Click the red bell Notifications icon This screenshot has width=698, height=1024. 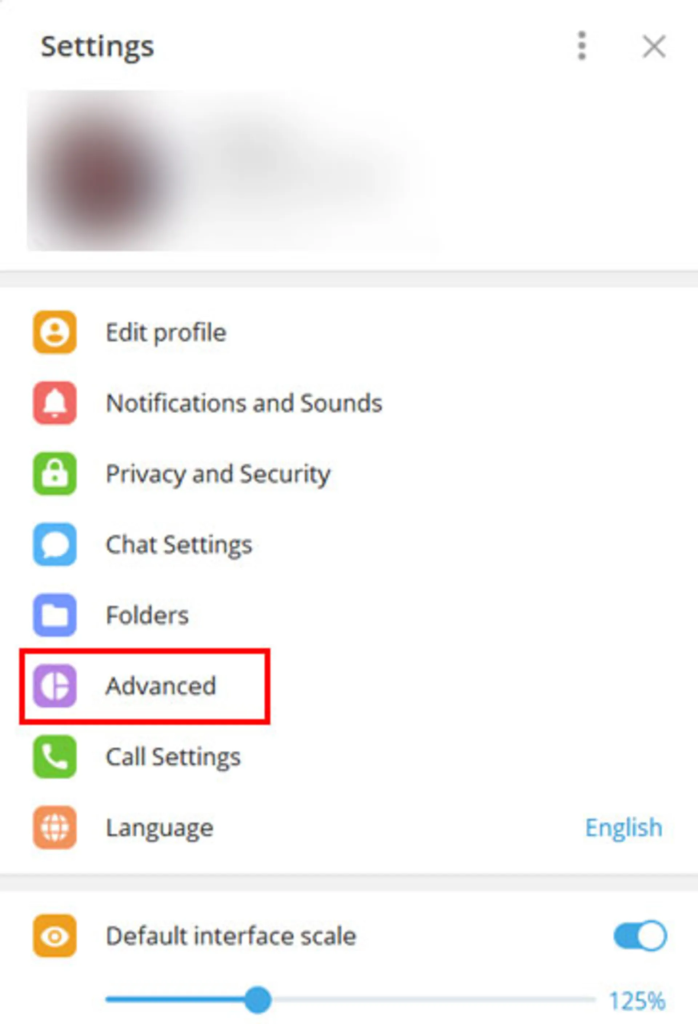[x=55, y=403]
